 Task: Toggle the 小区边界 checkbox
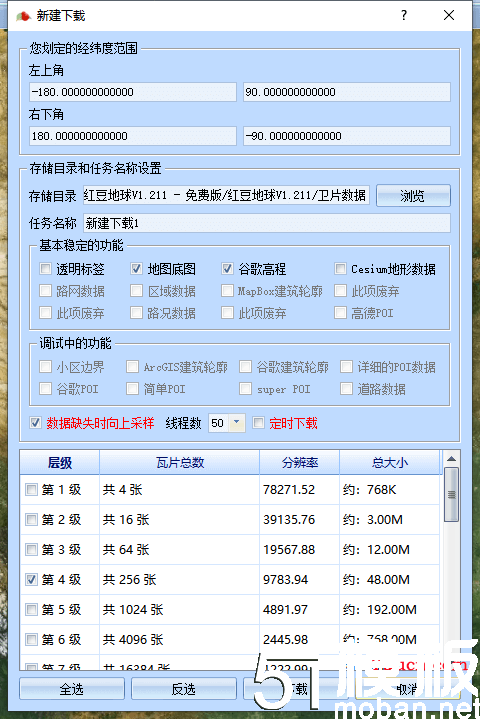pos(45,366)
